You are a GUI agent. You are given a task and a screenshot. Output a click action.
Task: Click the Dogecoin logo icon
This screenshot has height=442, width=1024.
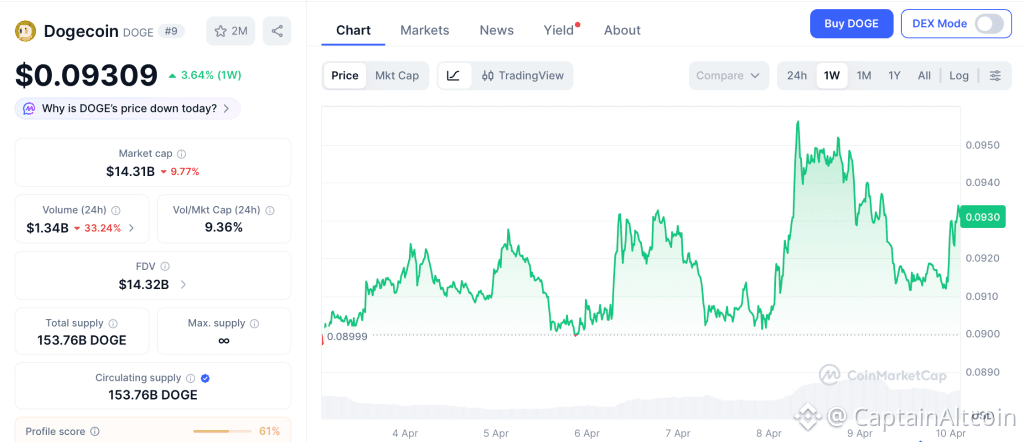[25, 31]
